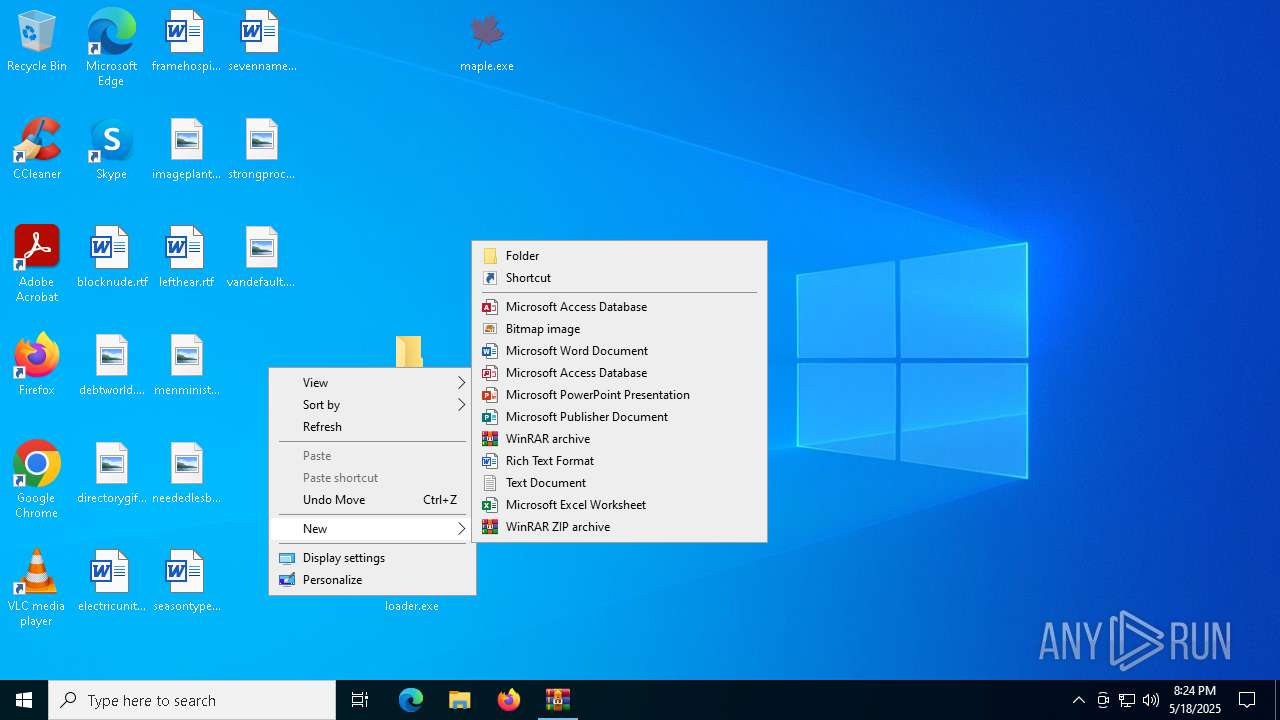Screen dimensions: 1280x720
Task: Create a new Folder
Action: coord(619,256)
